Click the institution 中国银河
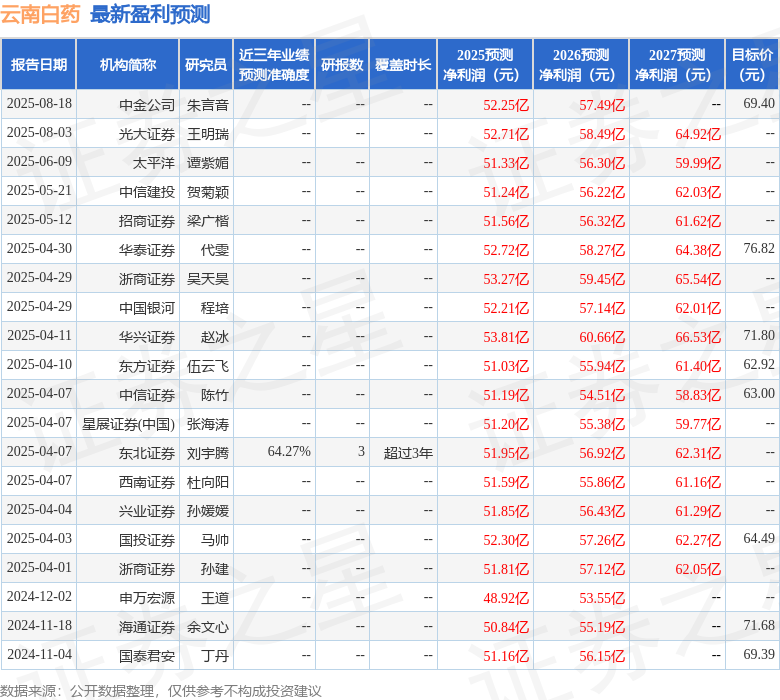780x700 pixels. 147,307
